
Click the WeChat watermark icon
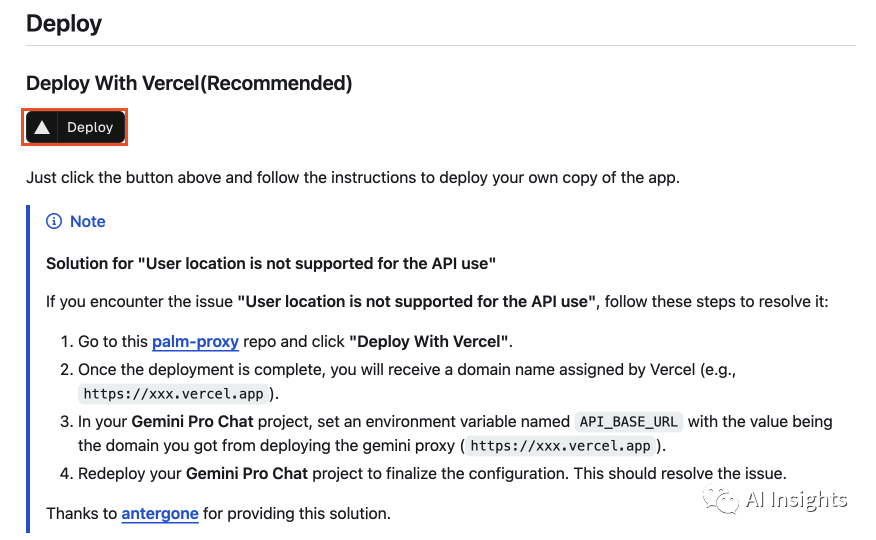coord(720,499)
